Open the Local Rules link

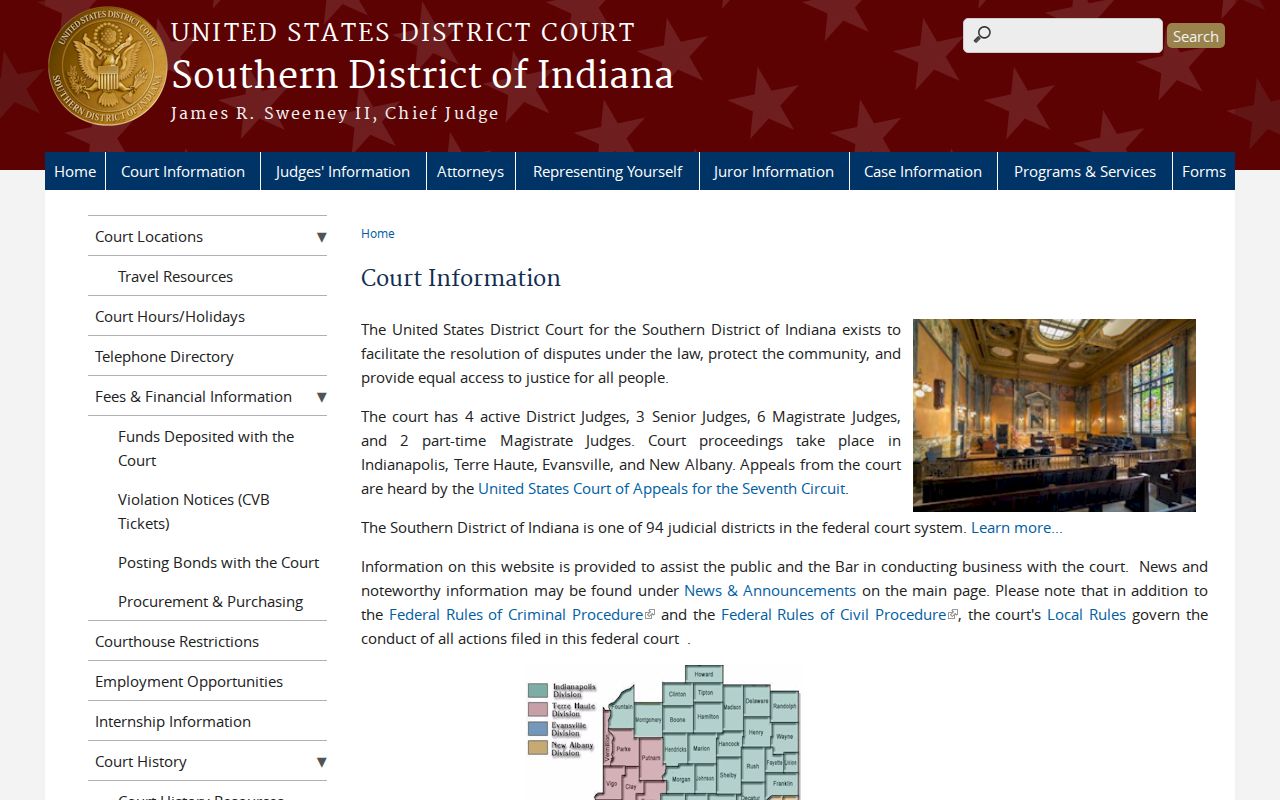[x=1086, y=614]
